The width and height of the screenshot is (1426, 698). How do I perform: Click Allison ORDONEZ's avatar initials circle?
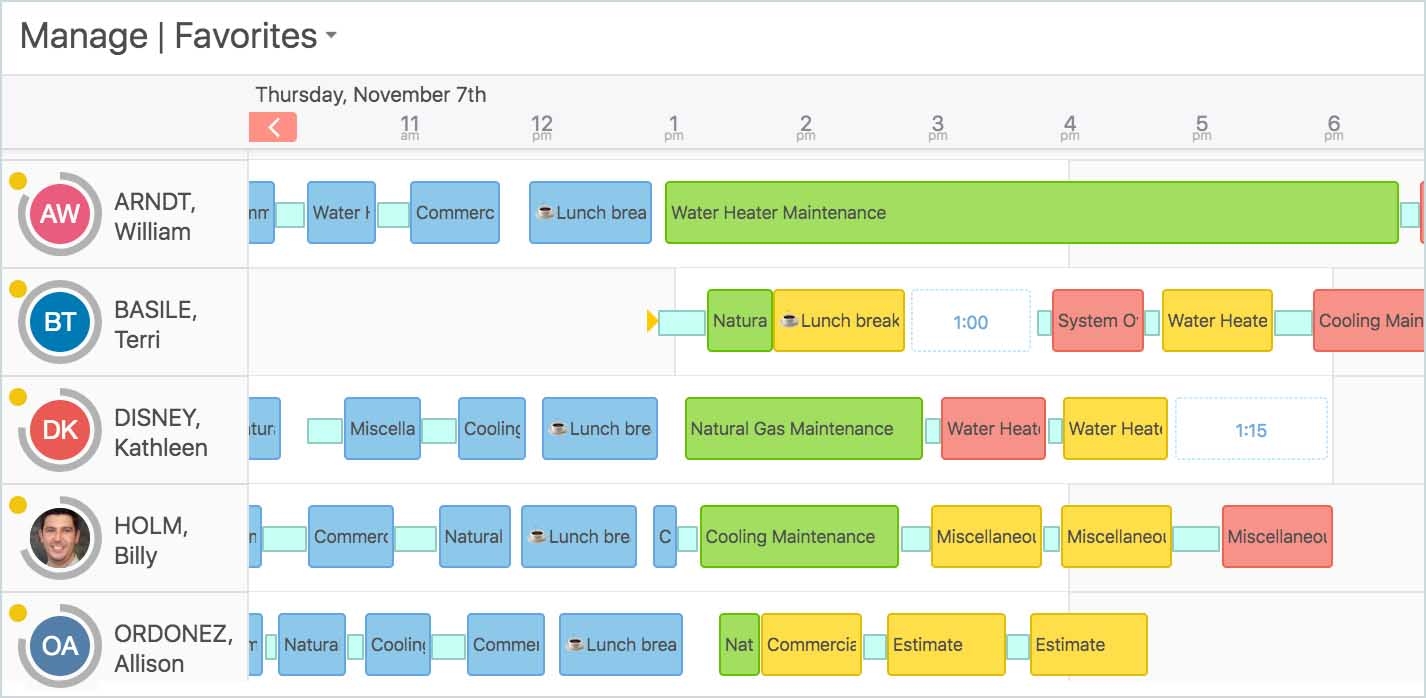coord(58,645)
